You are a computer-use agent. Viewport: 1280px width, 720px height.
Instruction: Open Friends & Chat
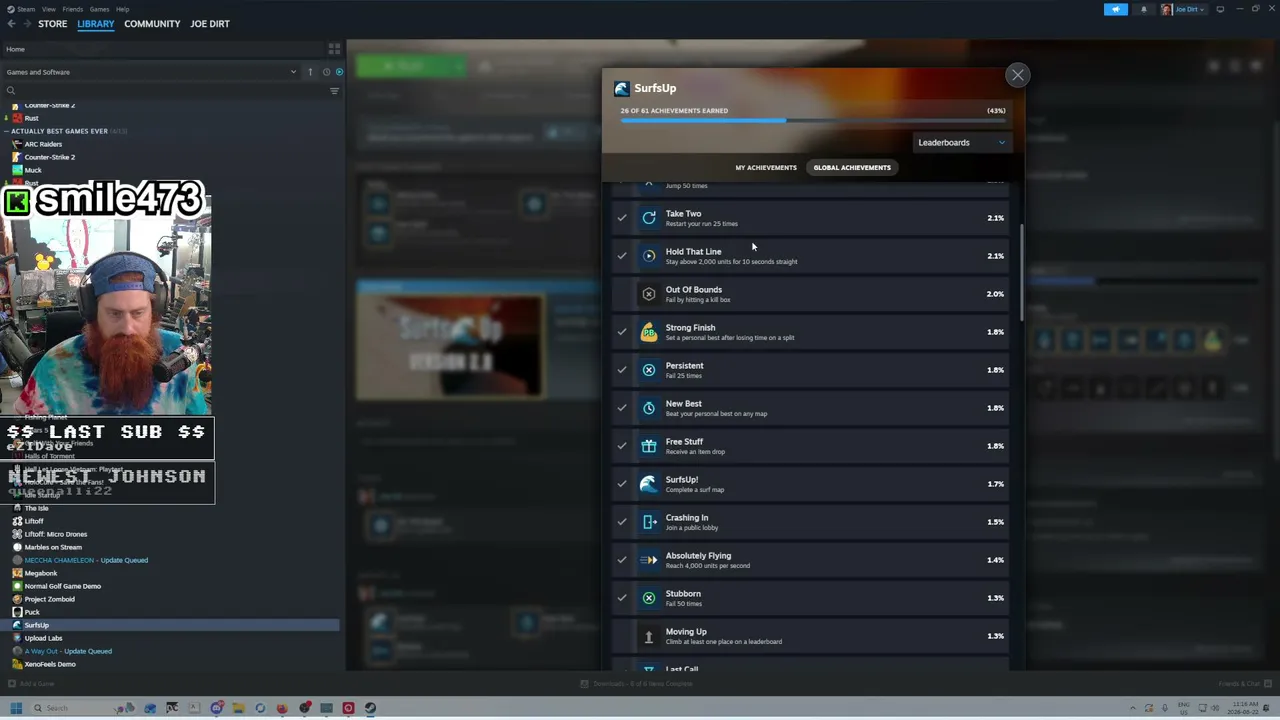pyautogui.click(x=1244, y=684)
